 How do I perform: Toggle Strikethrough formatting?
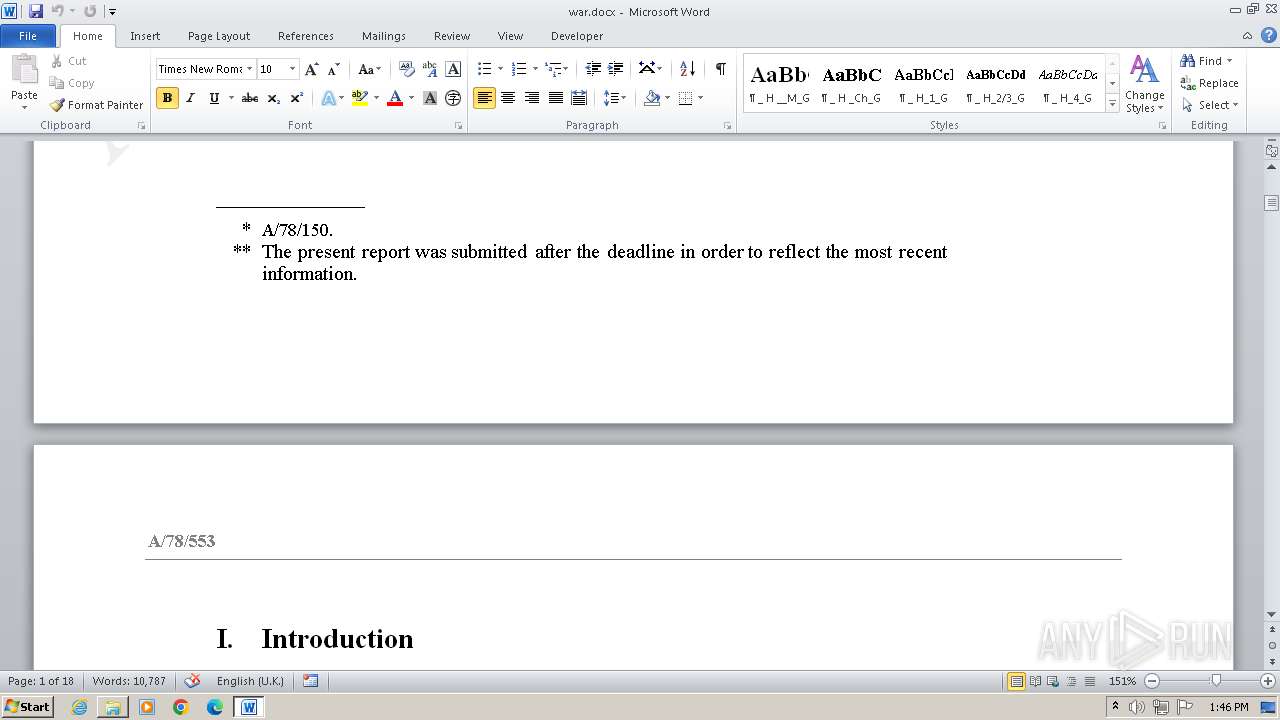pyautogui.click(x=250, y=98)
